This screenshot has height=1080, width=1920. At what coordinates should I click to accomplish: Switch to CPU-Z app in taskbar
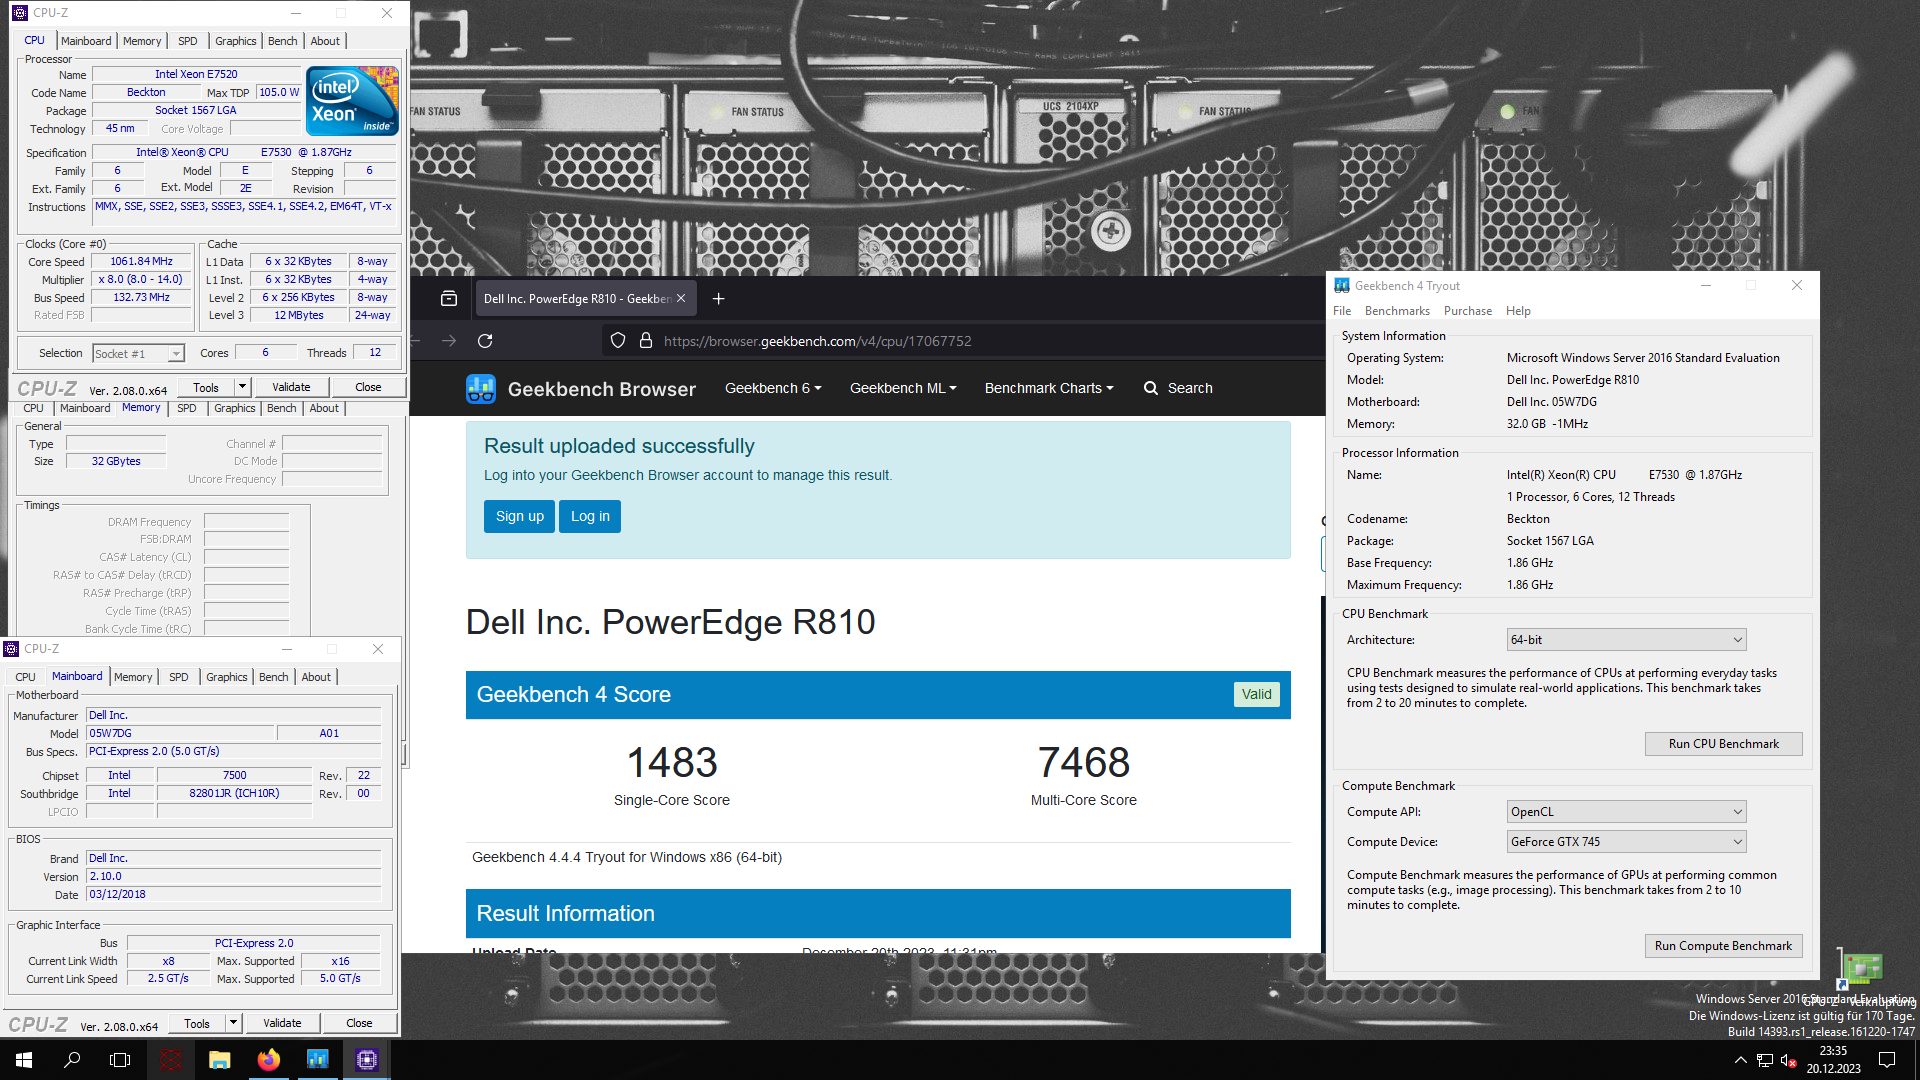pyautogui.click(x=366, y=1060)
